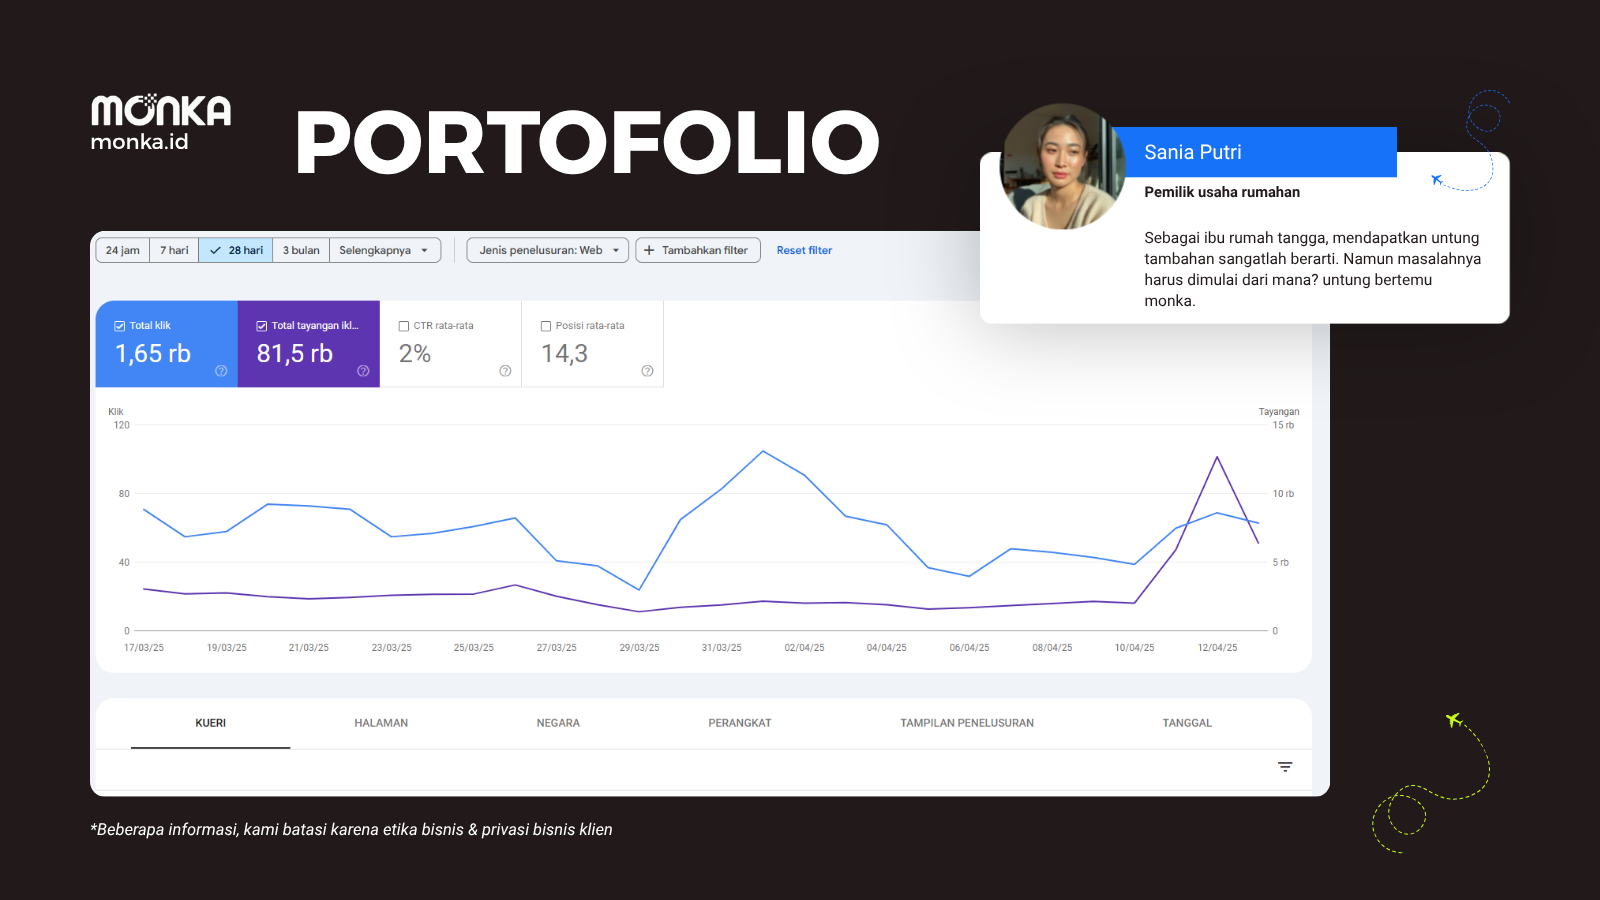This screenshot has width=1600, height=900.
Task: Click the Monka logo
Action: [160, 122]
